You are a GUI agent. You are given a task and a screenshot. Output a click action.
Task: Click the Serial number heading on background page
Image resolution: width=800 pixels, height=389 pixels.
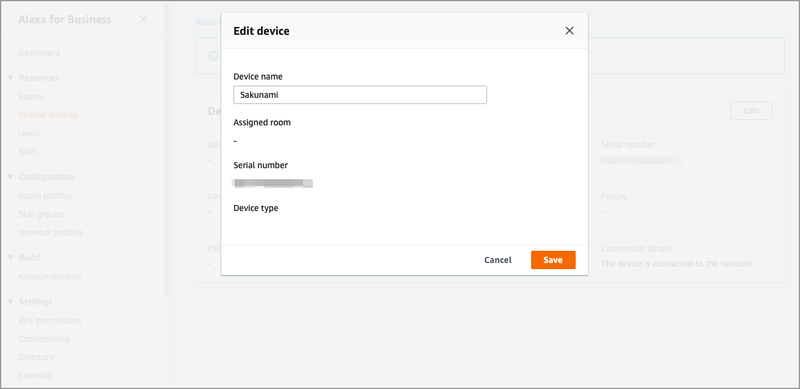[x=628, y=144]
